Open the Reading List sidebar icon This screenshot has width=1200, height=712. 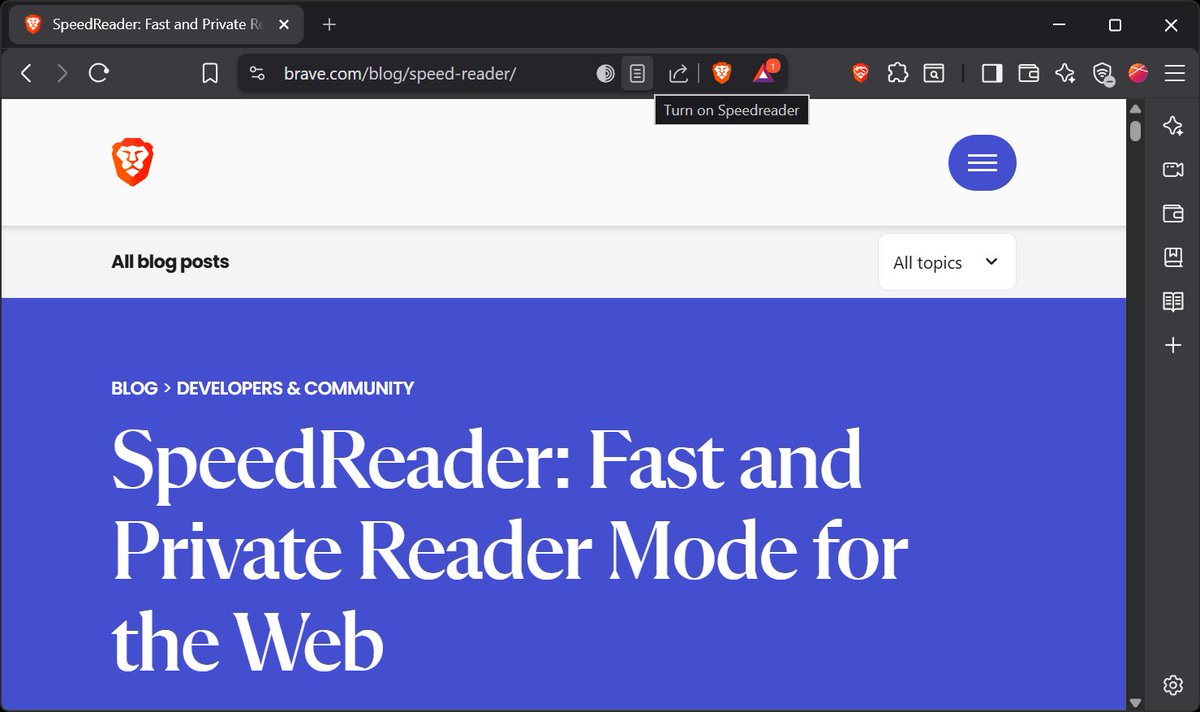coord(1173,301)
